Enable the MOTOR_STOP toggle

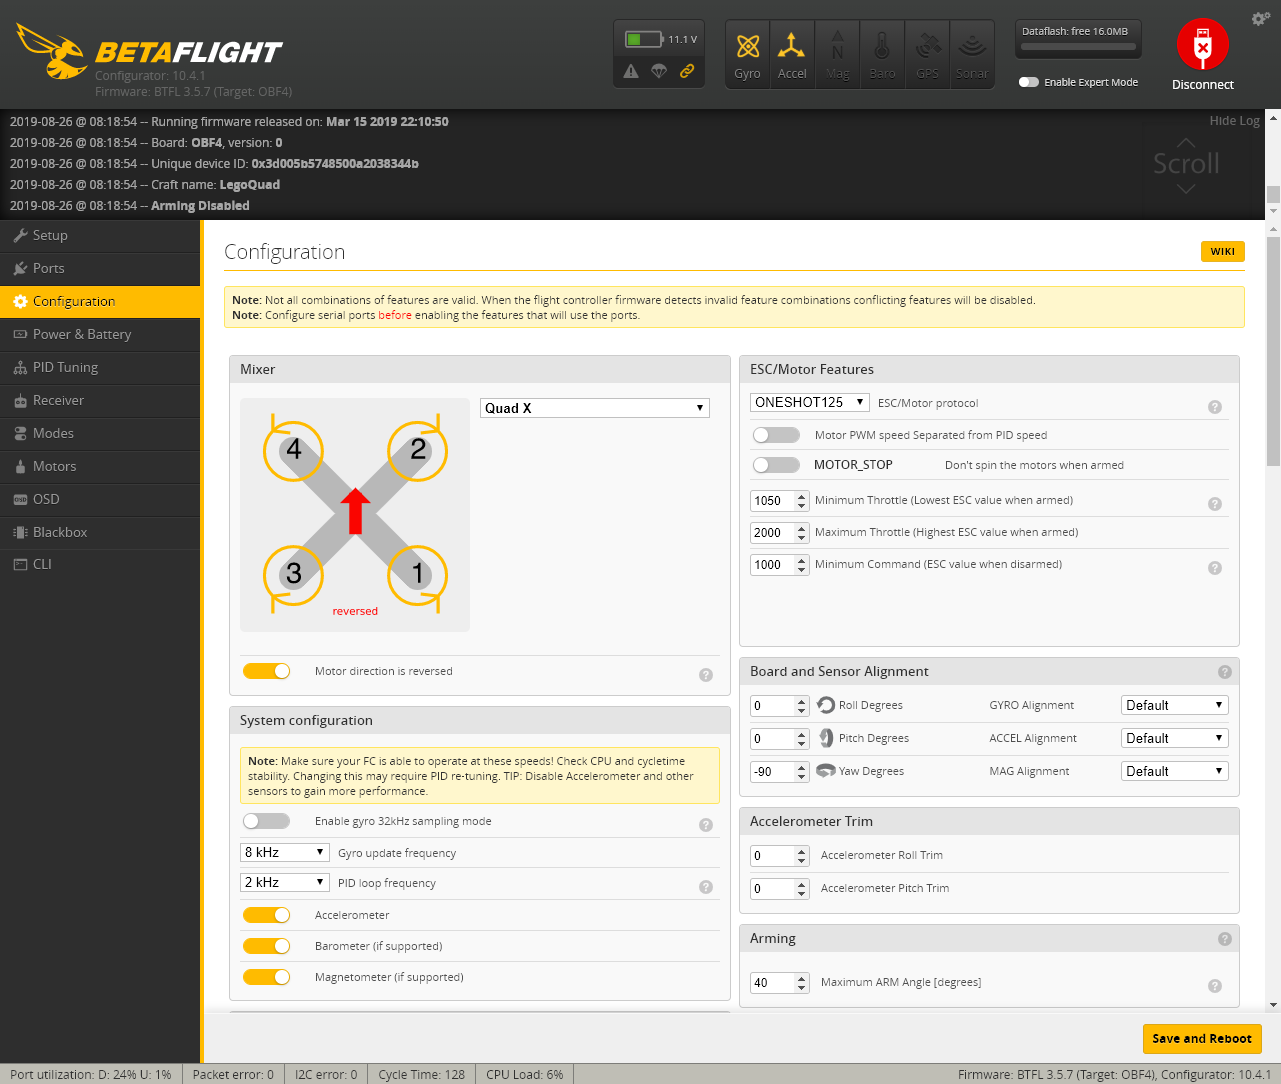[x=776, y=465]
